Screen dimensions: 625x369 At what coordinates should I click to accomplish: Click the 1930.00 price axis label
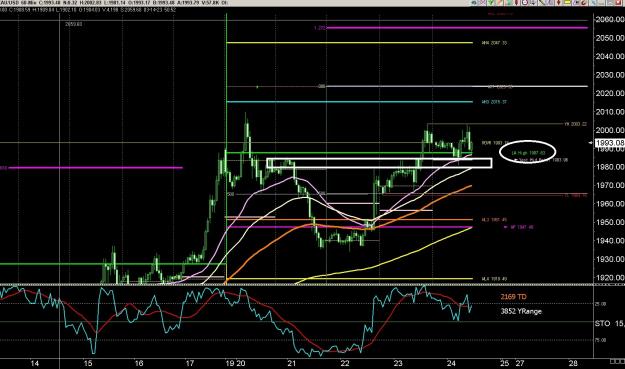pyautogui.click(x=610, y=259)
